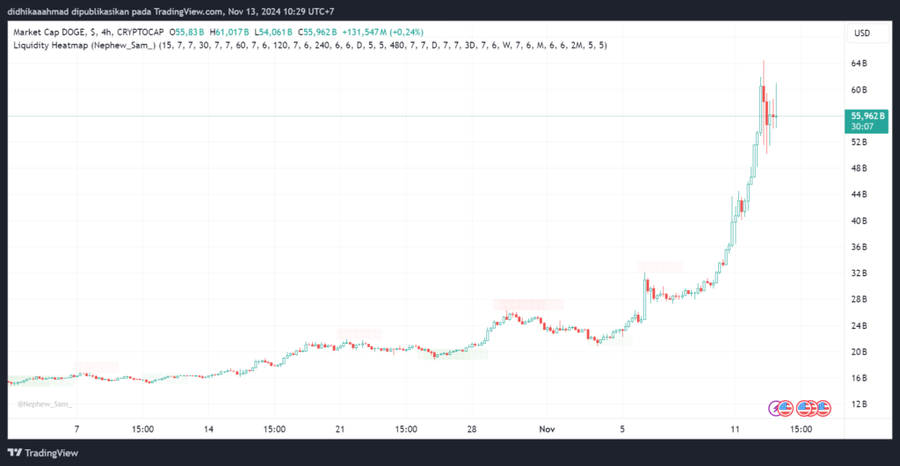This screenshot has width=900, height=466.
Task: Click the 64 B price axis label
Action: (x=858, y=64)
